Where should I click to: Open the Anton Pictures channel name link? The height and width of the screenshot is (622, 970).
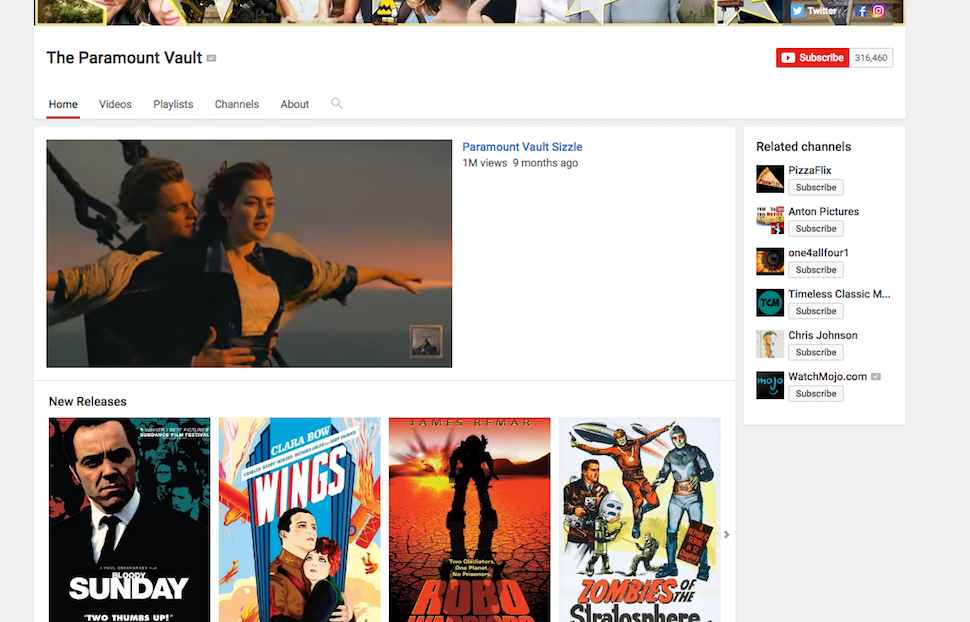point(823,212)
